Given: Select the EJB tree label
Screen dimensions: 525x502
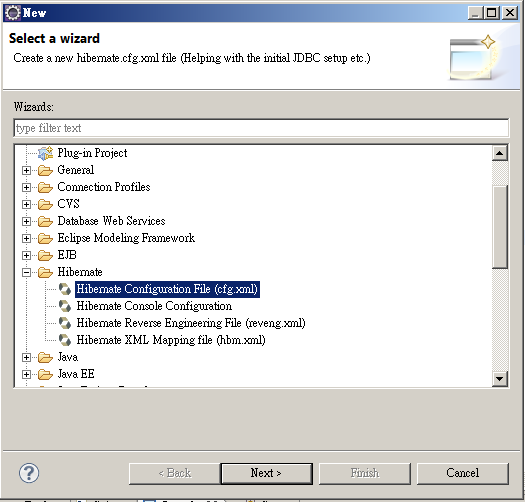Looking at the screenshot, I should click(x=67, y=256).
